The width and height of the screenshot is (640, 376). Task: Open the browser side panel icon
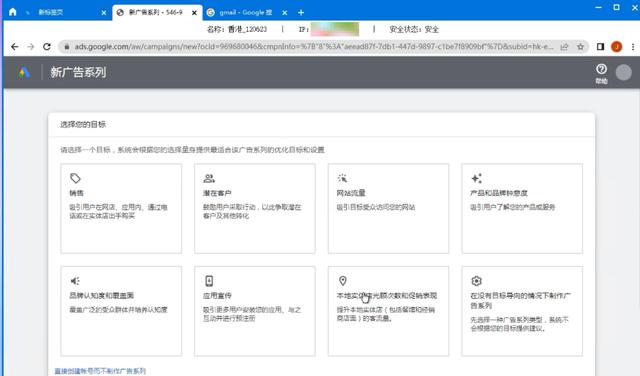click(600, 47)
